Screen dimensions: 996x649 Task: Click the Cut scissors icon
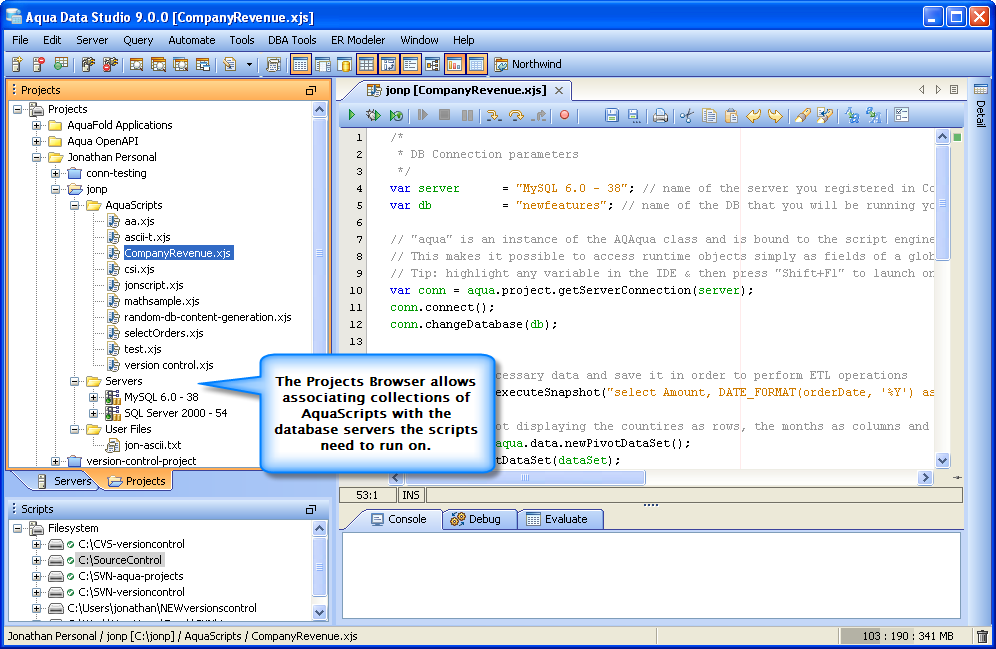(687, 116)
